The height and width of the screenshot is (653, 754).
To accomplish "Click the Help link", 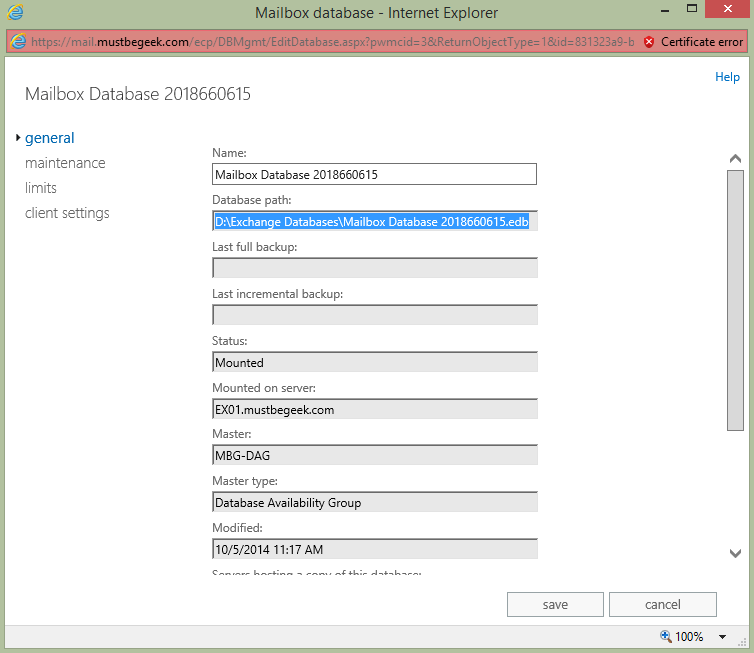I will click(x=727, y=77).
